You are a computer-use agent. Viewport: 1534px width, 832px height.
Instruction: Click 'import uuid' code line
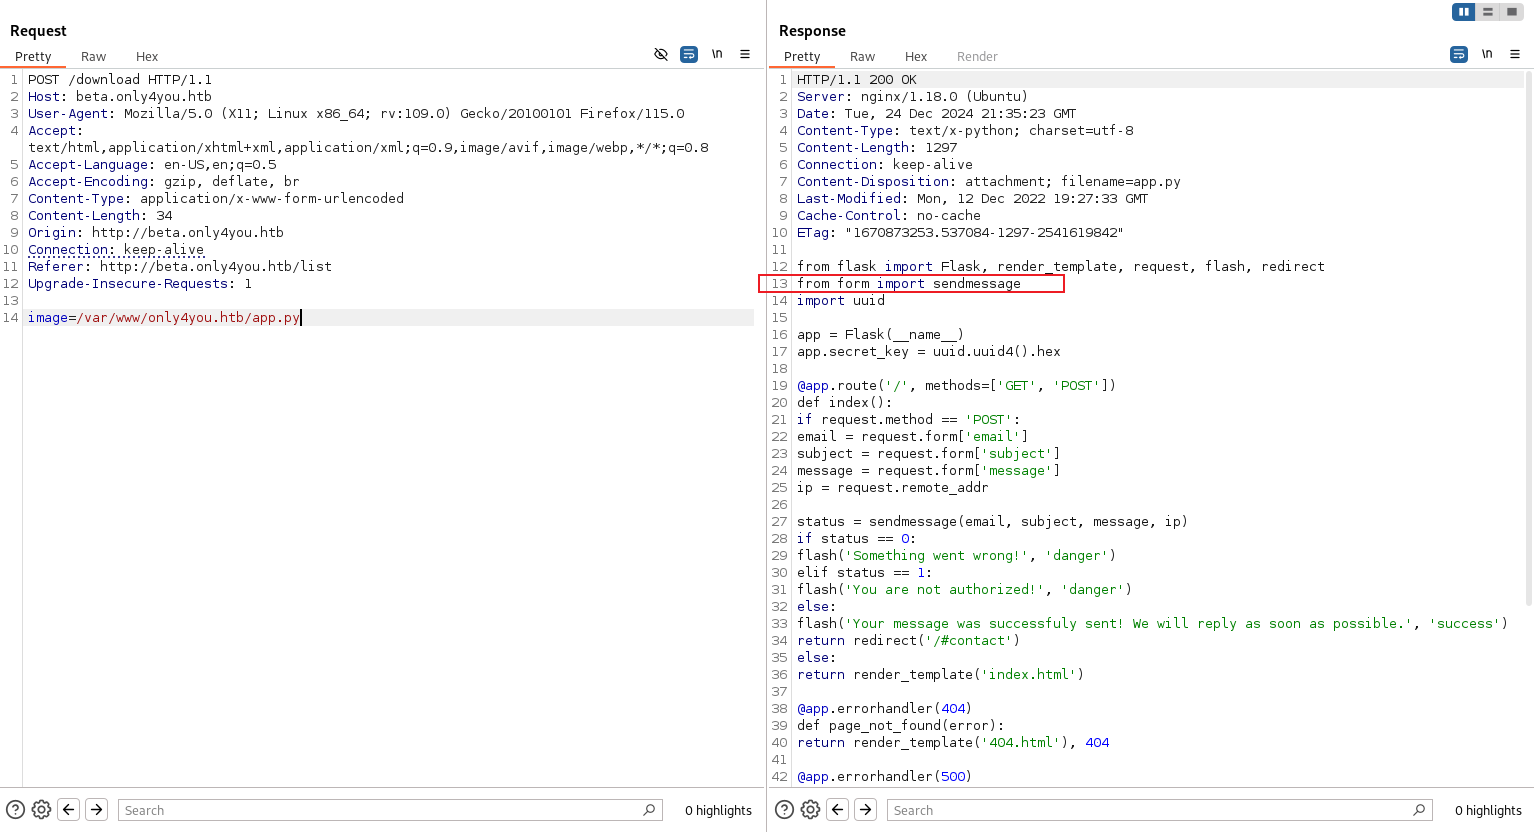point(841,300)
